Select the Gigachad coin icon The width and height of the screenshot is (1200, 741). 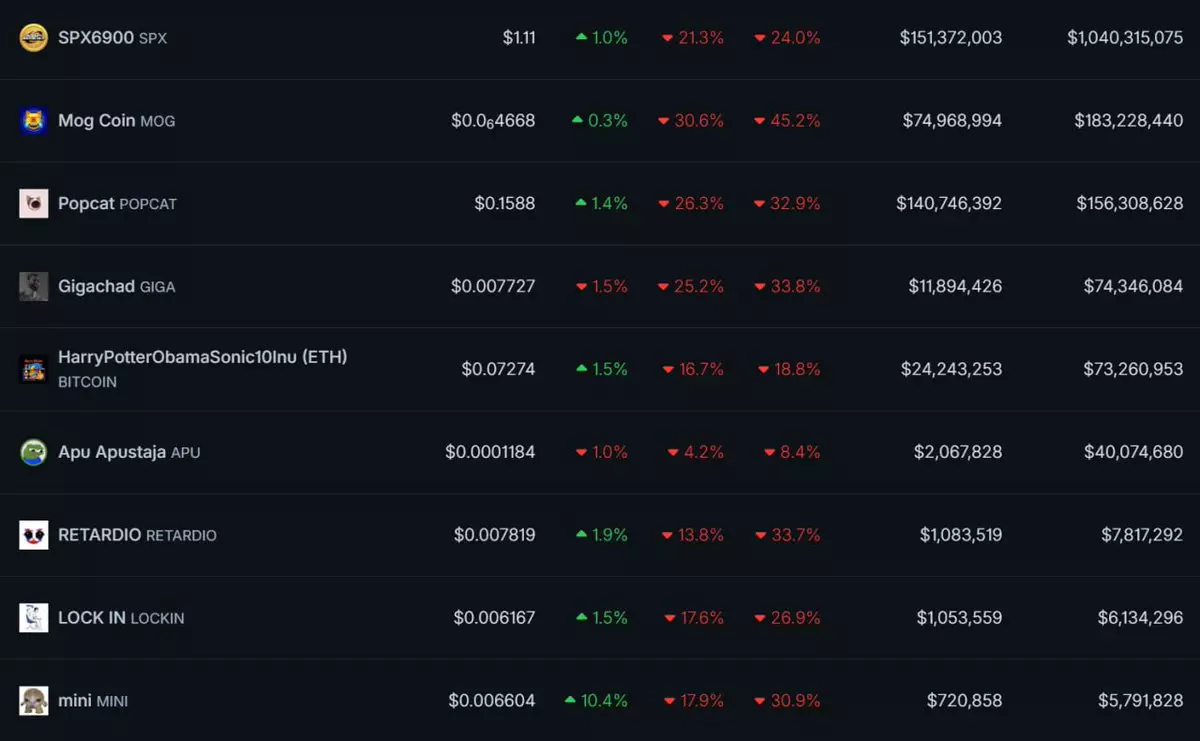pyautogui.click(x=34, y=287)
